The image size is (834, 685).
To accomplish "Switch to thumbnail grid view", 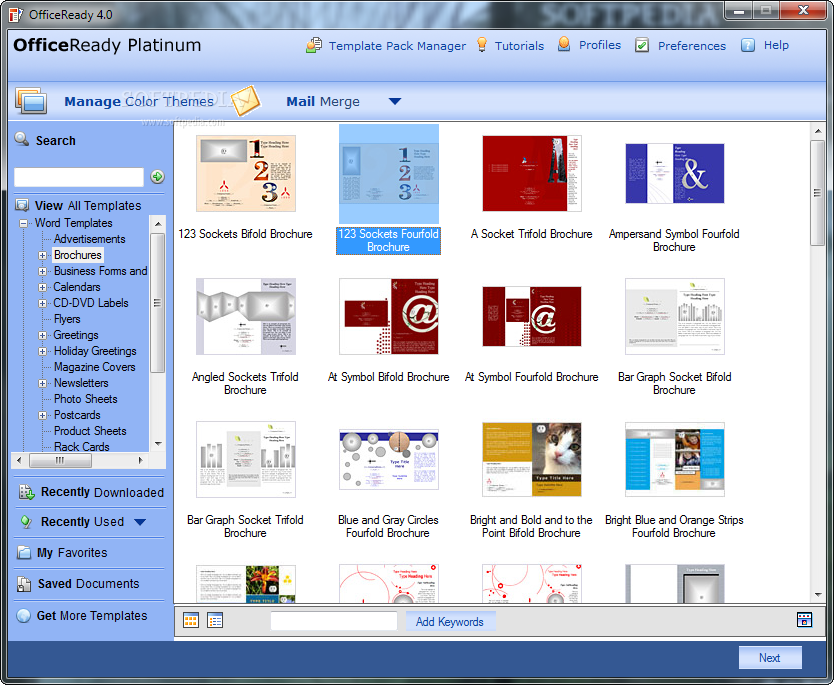I will pos(191,620).
